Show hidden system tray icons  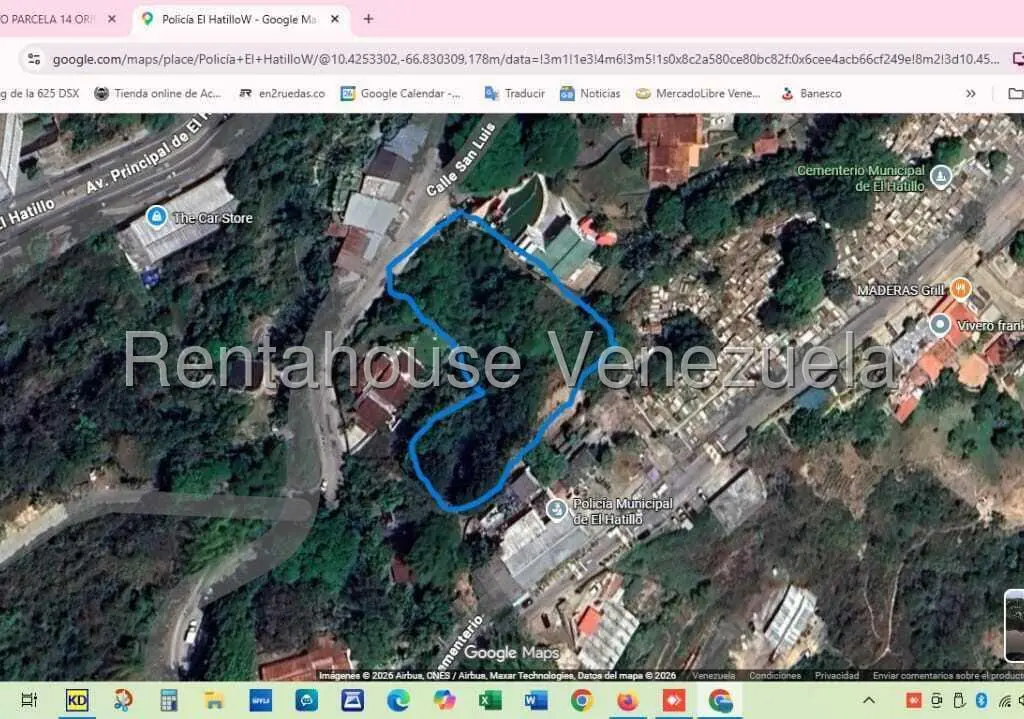click(869, 701)
